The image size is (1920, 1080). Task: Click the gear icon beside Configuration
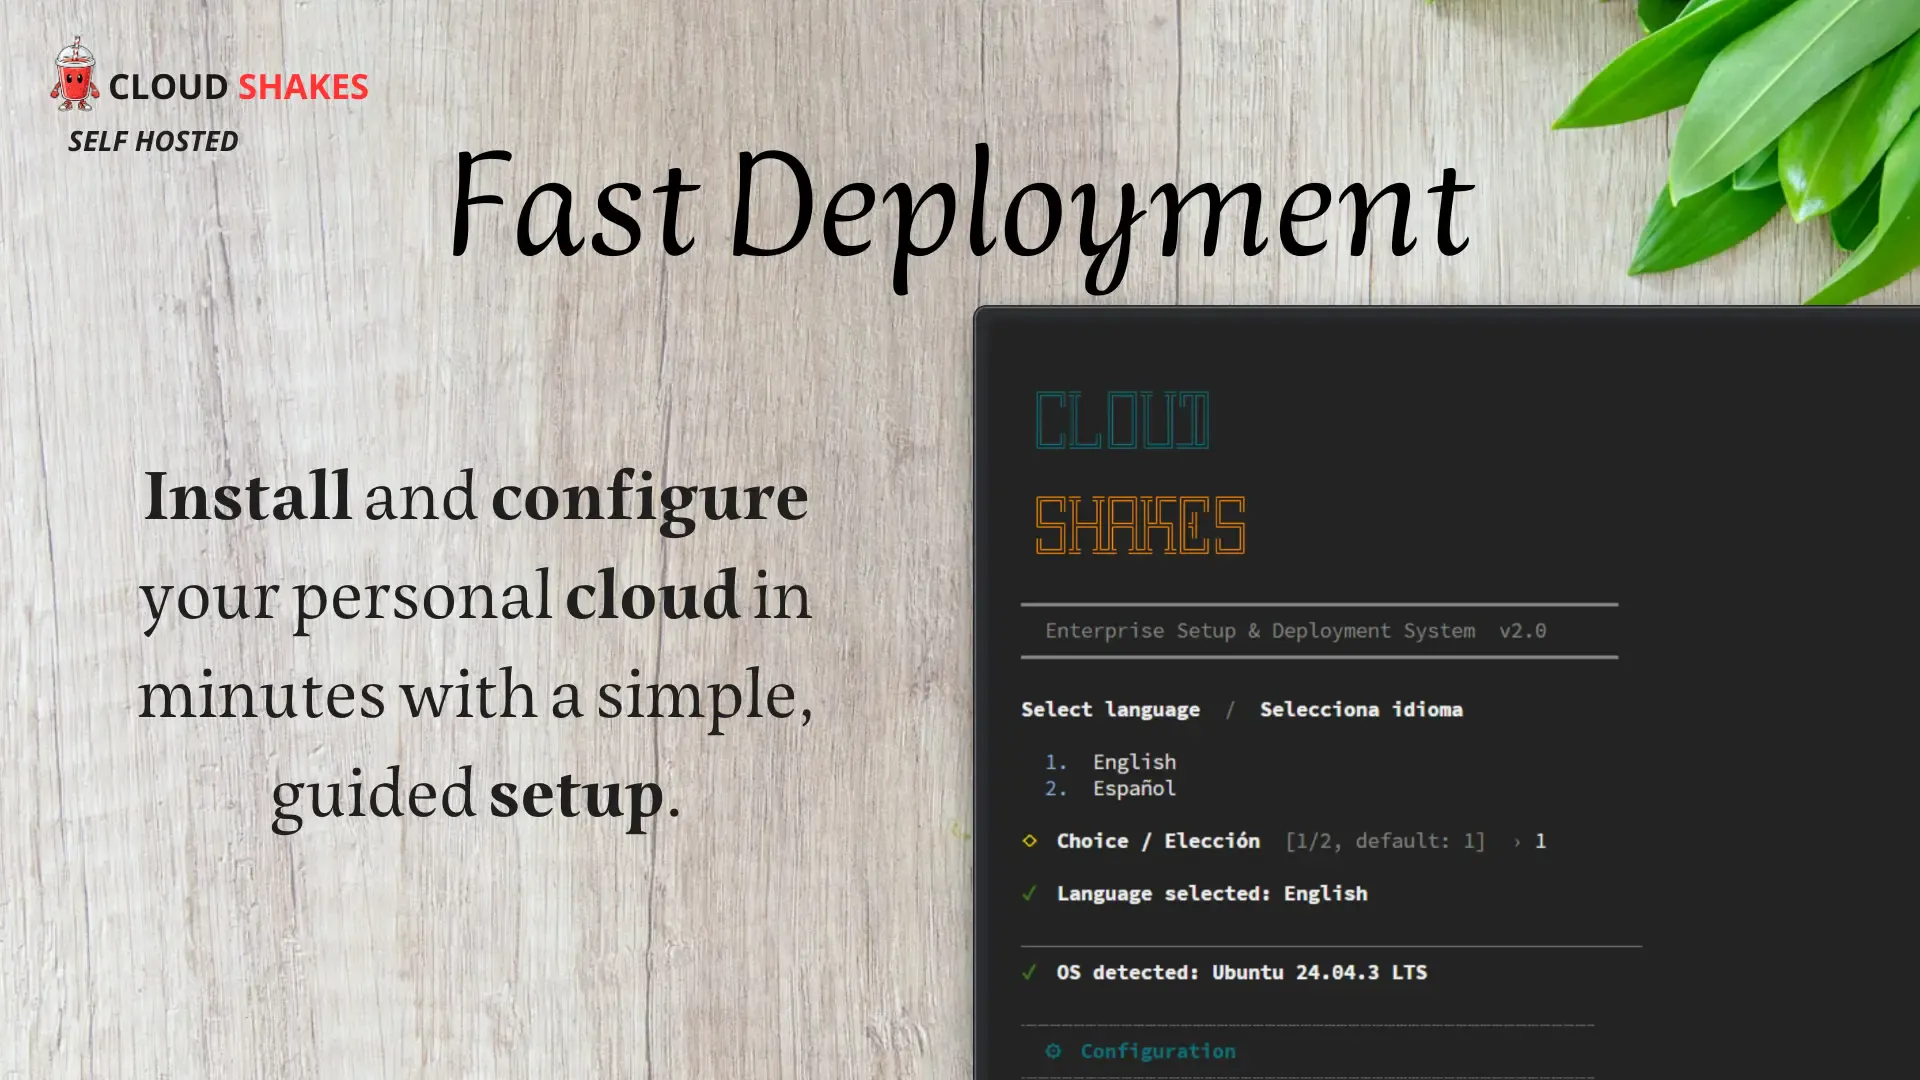tap(1053, 1051)
